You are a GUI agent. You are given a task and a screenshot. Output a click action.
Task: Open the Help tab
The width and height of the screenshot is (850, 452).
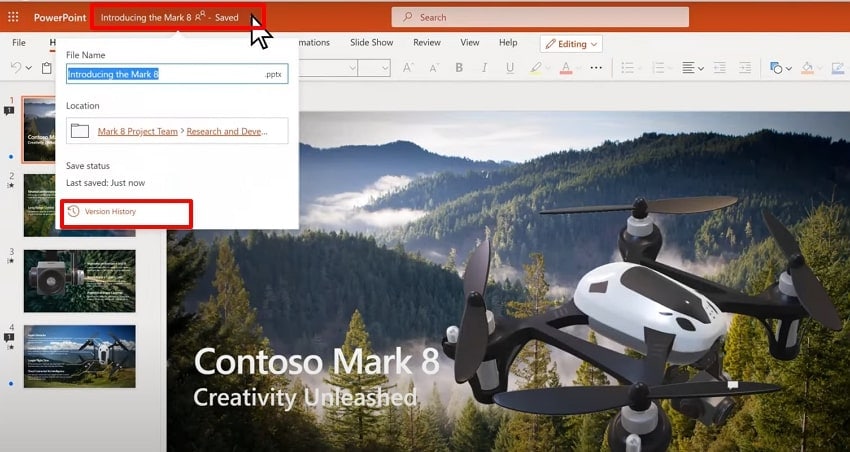(508, 42)
